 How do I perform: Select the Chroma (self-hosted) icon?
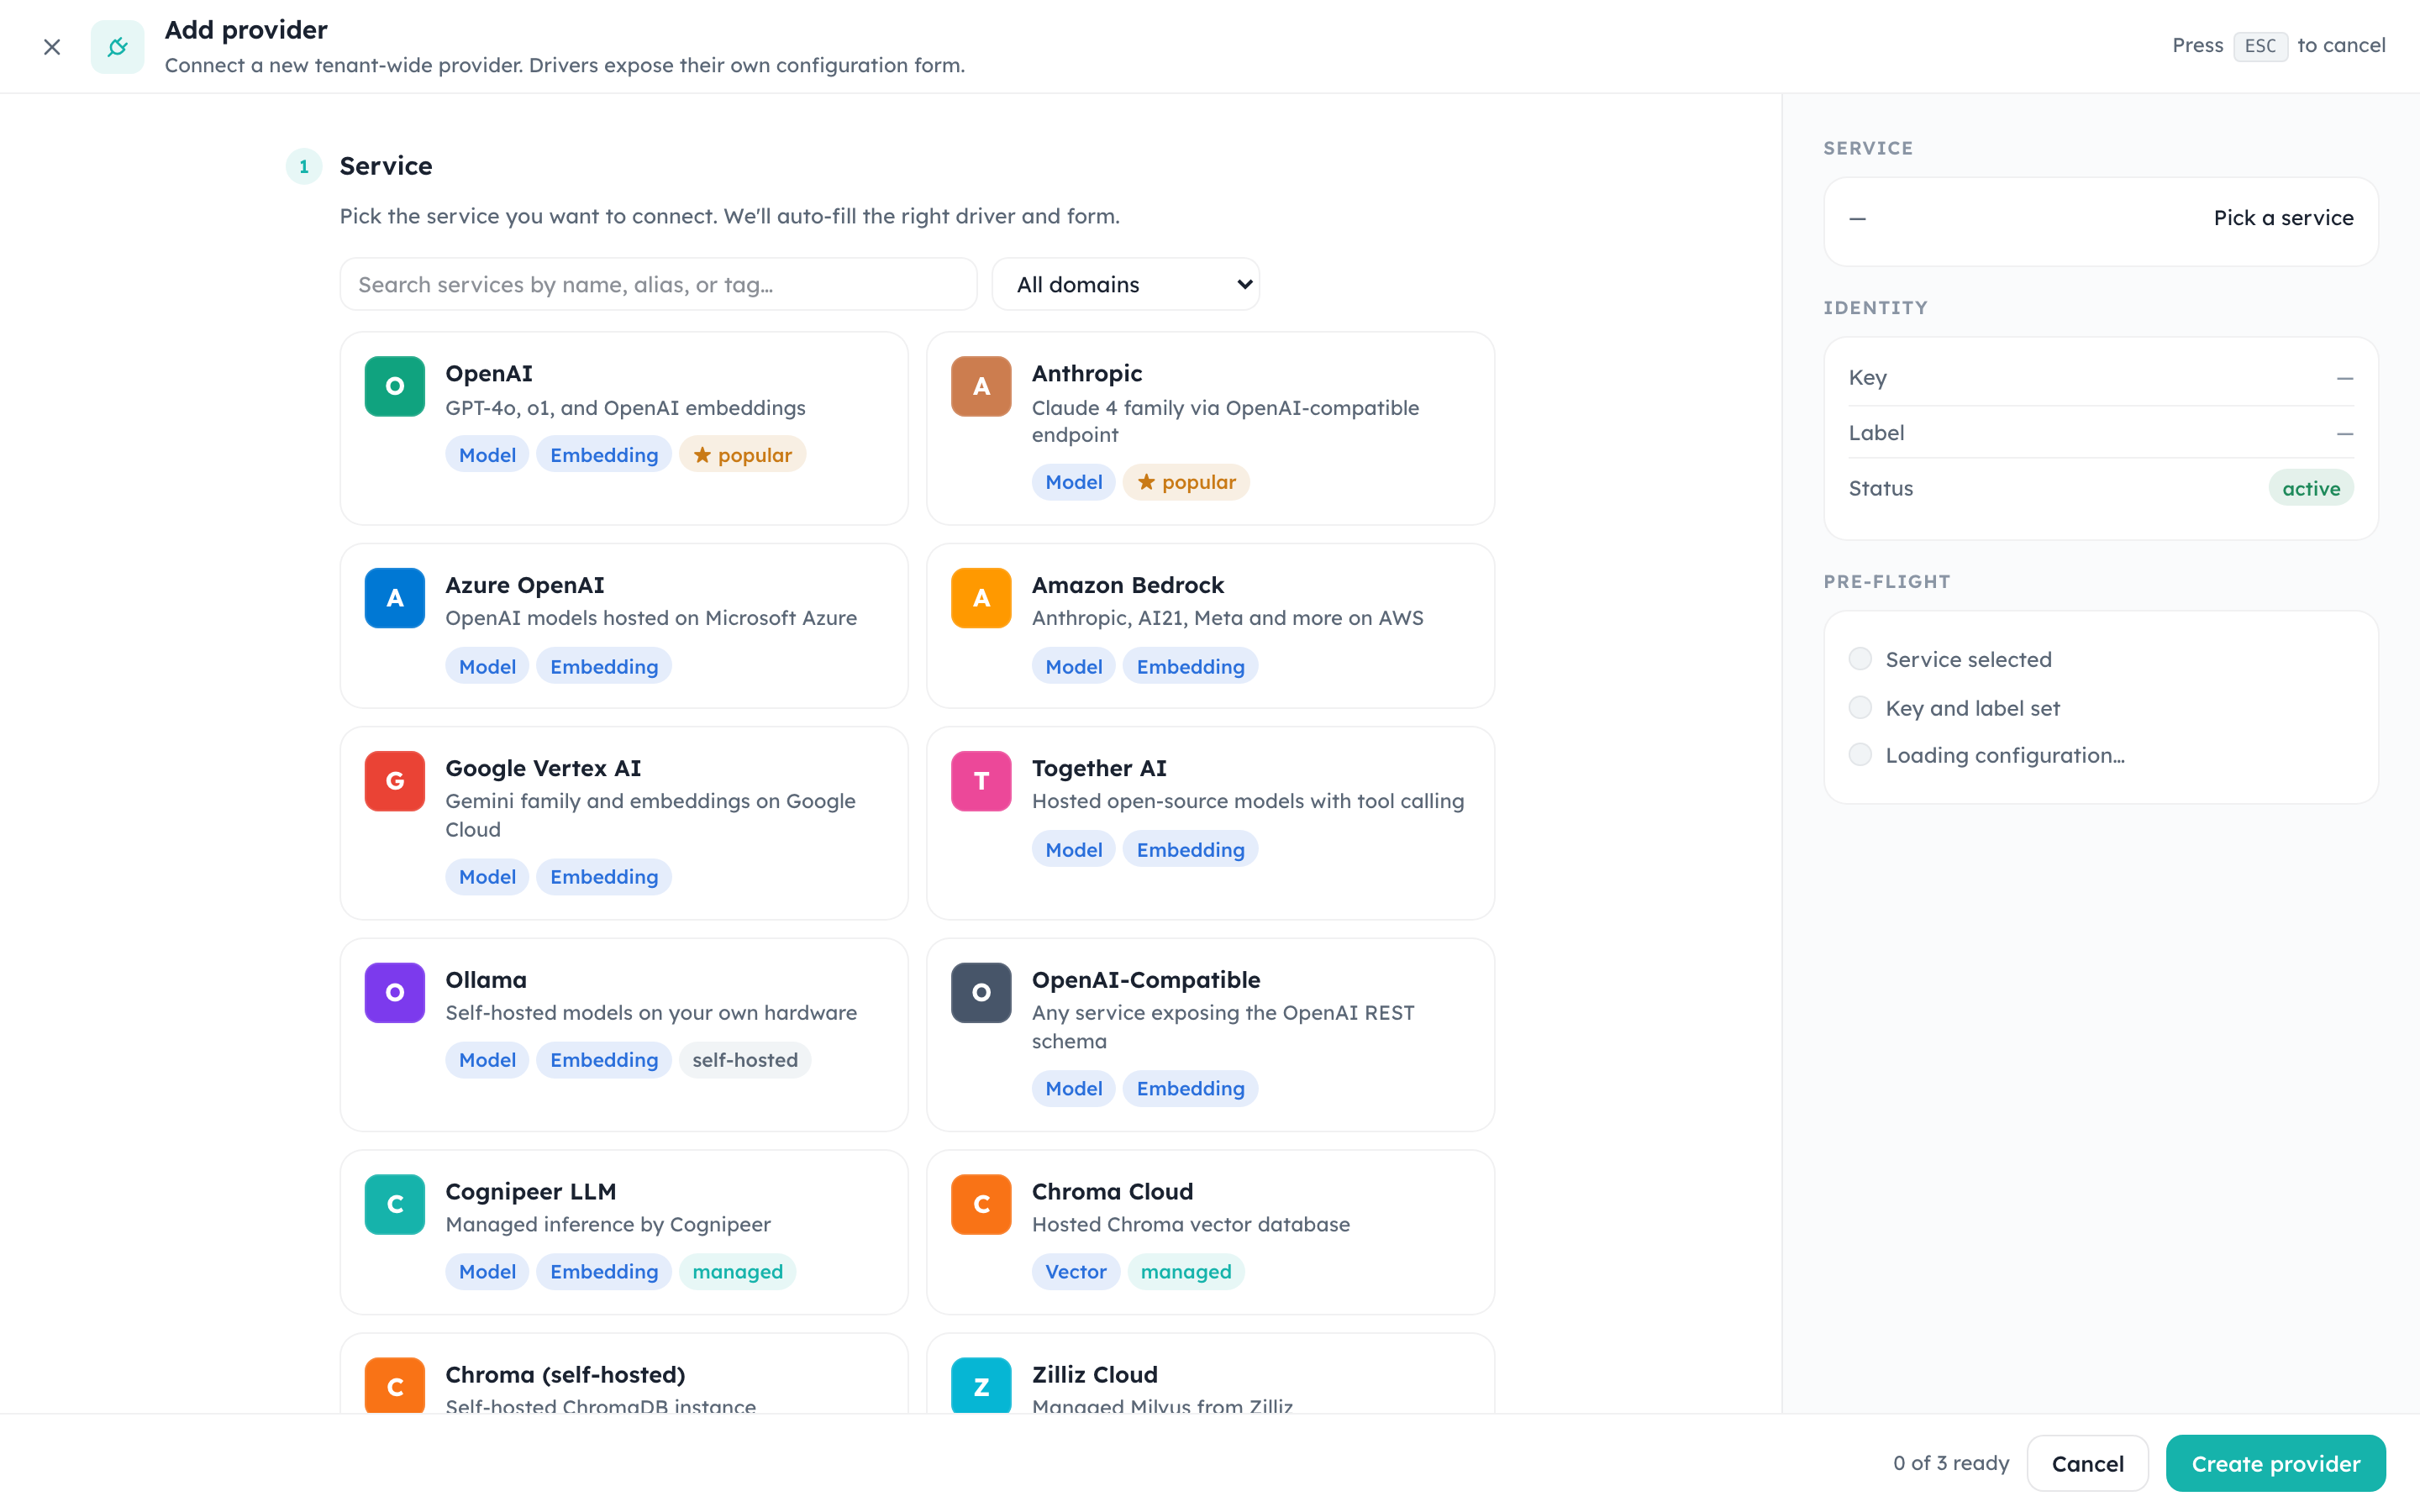pos(395,1385)
